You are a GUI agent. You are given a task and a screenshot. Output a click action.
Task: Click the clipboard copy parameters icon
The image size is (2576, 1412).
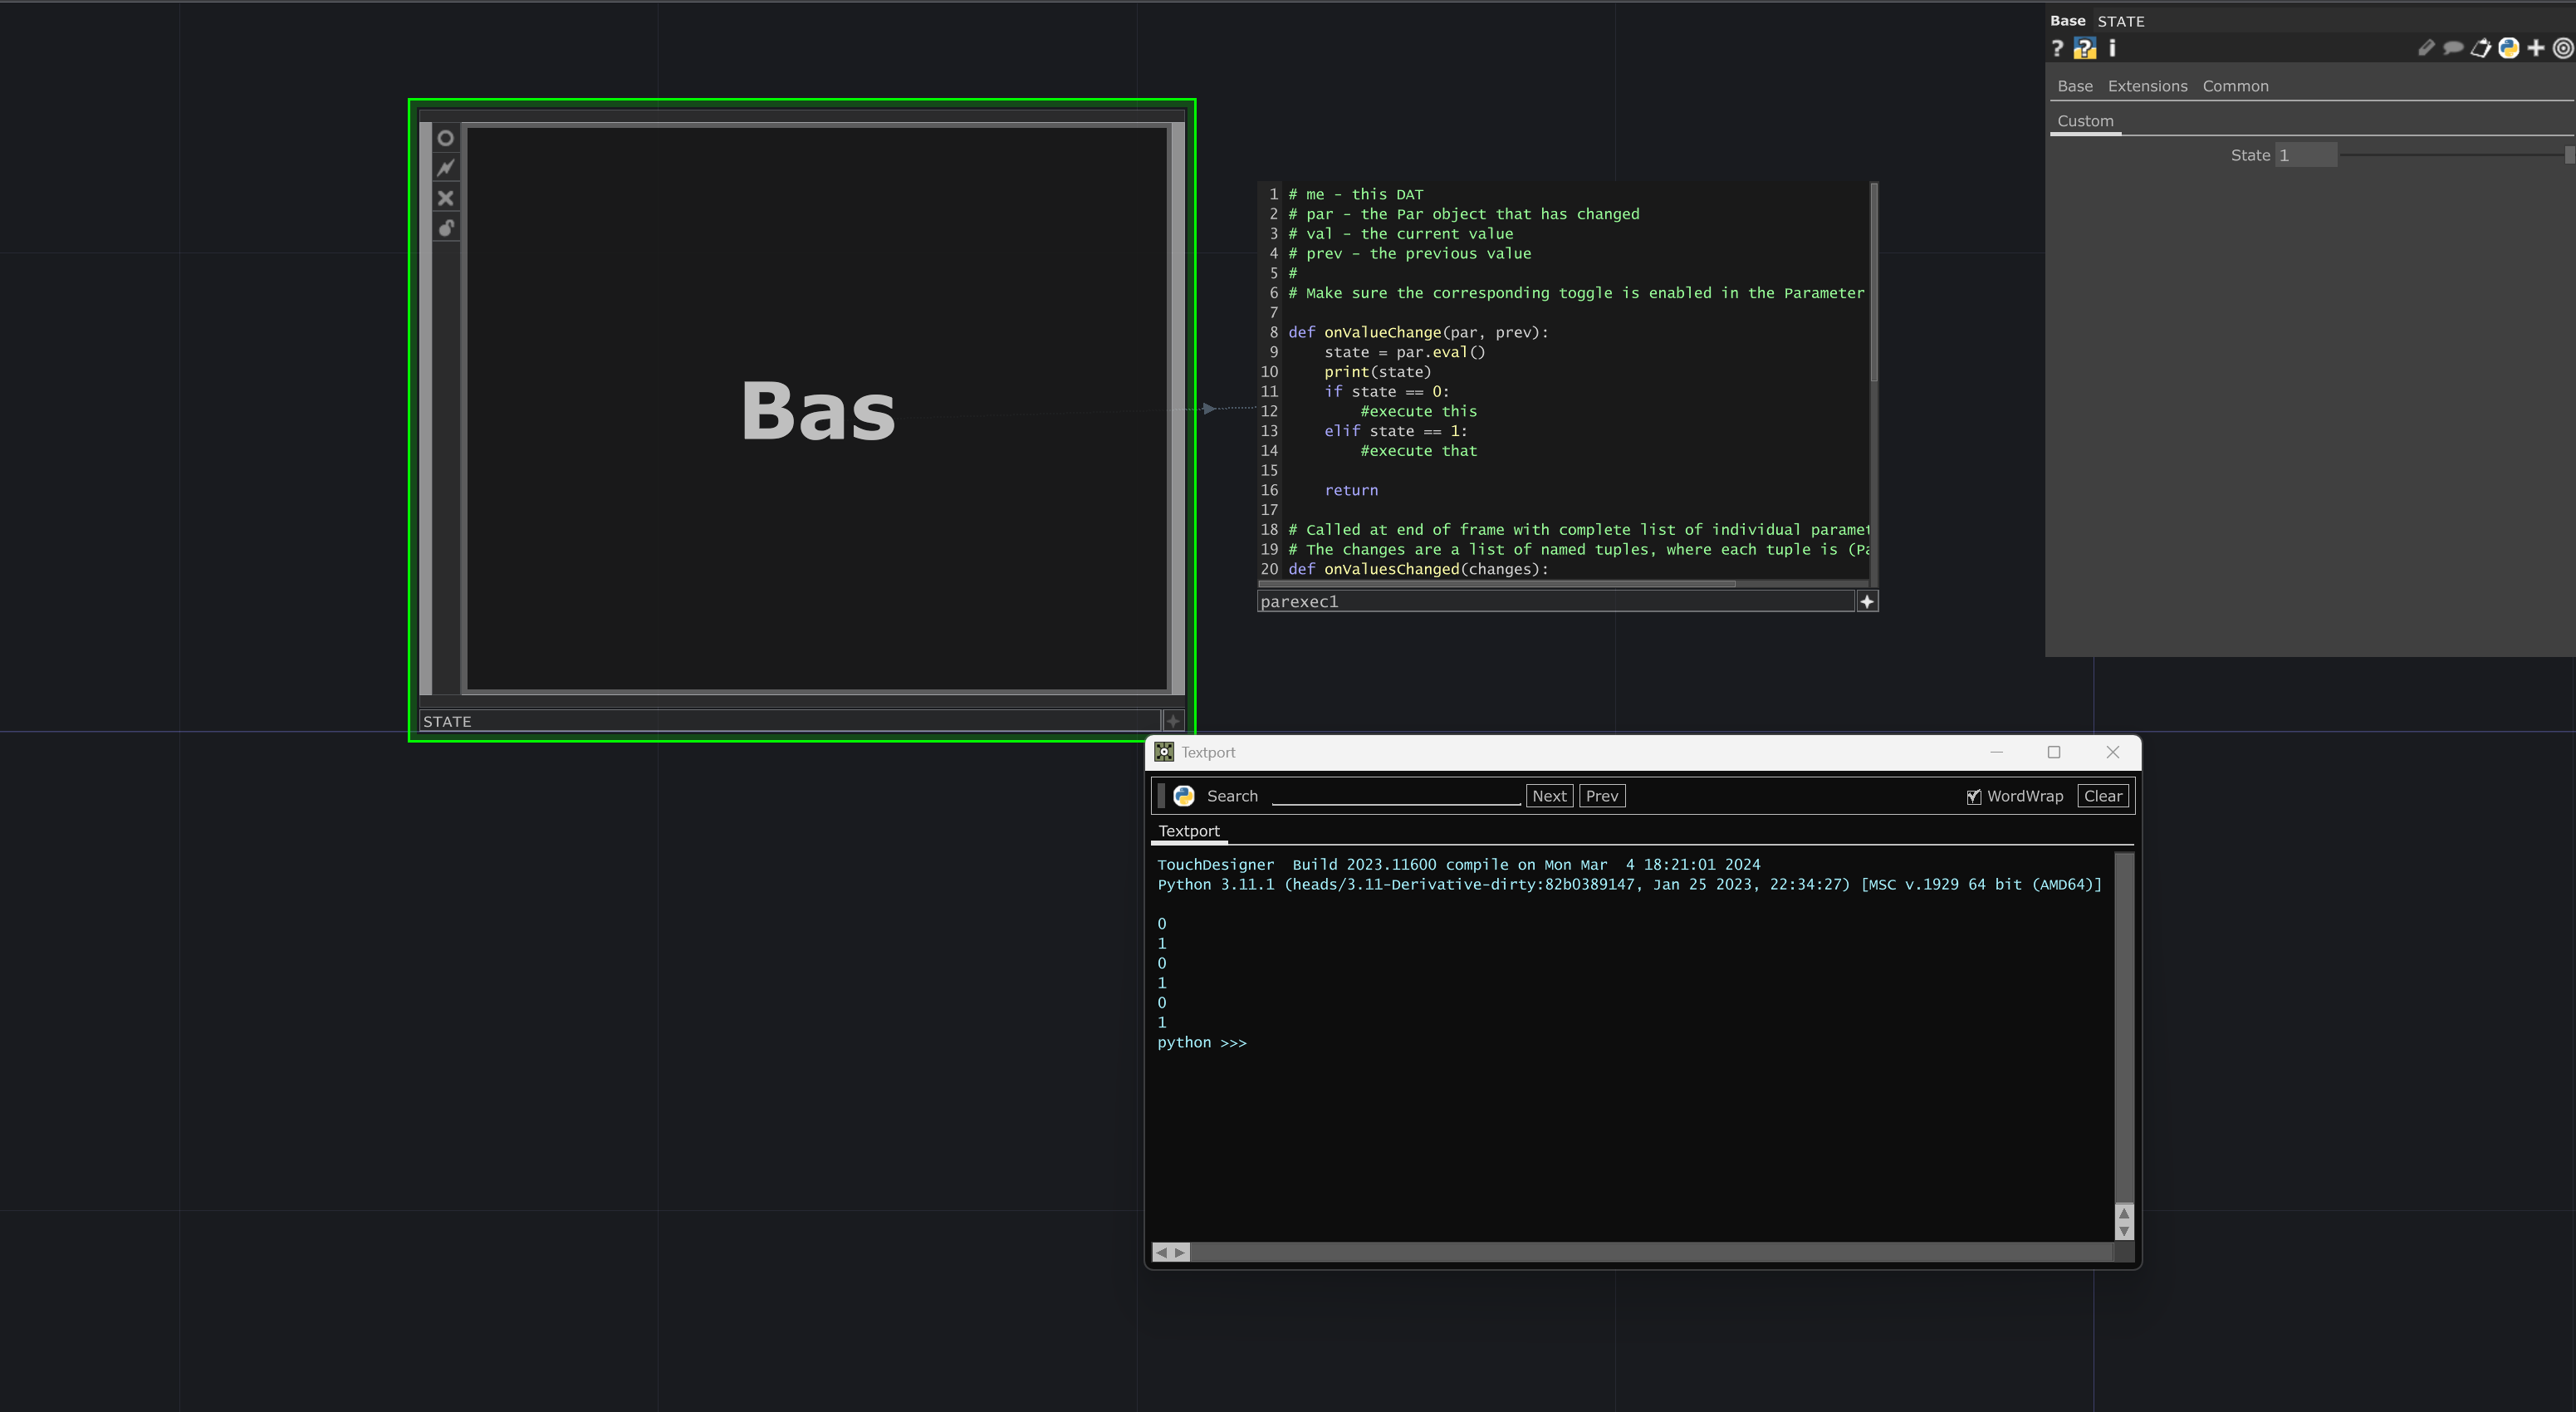[x=2481, y=48]
